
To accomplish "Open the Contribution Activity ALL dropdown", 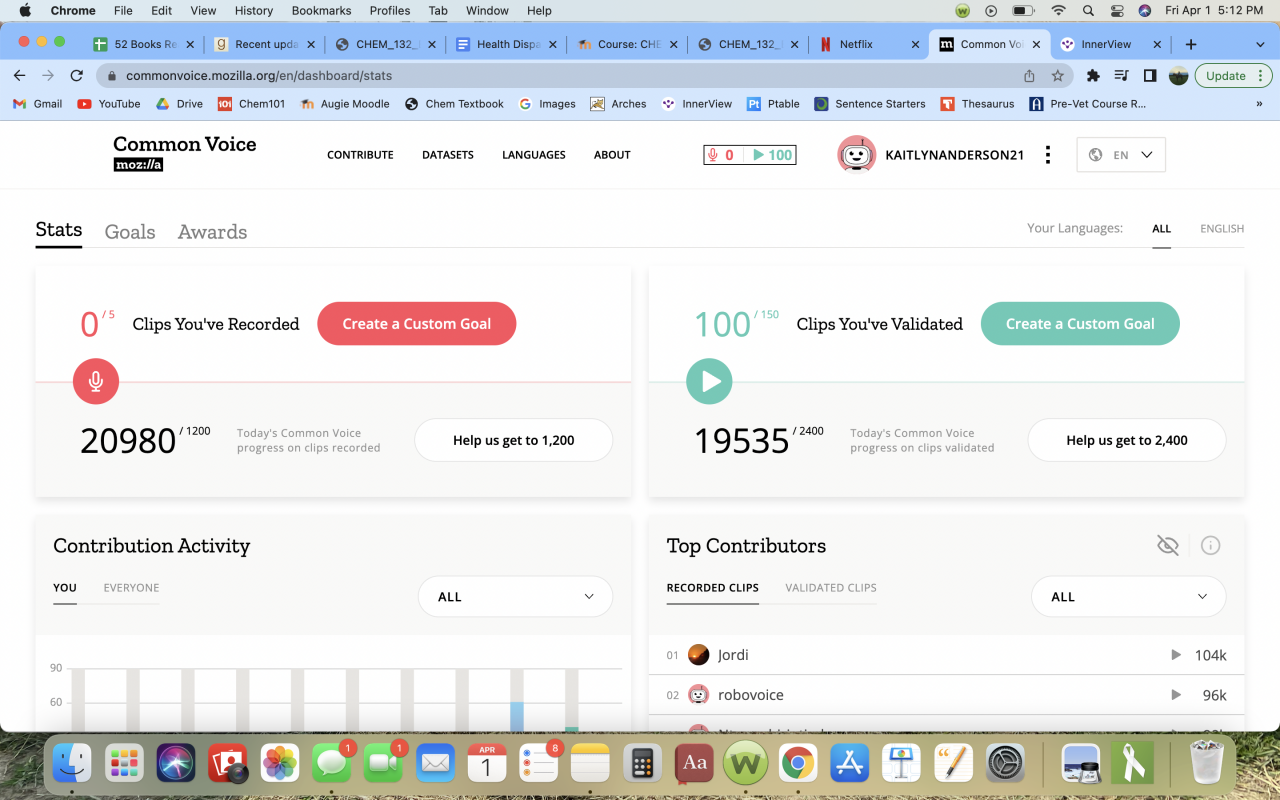I will pos(515,597).
